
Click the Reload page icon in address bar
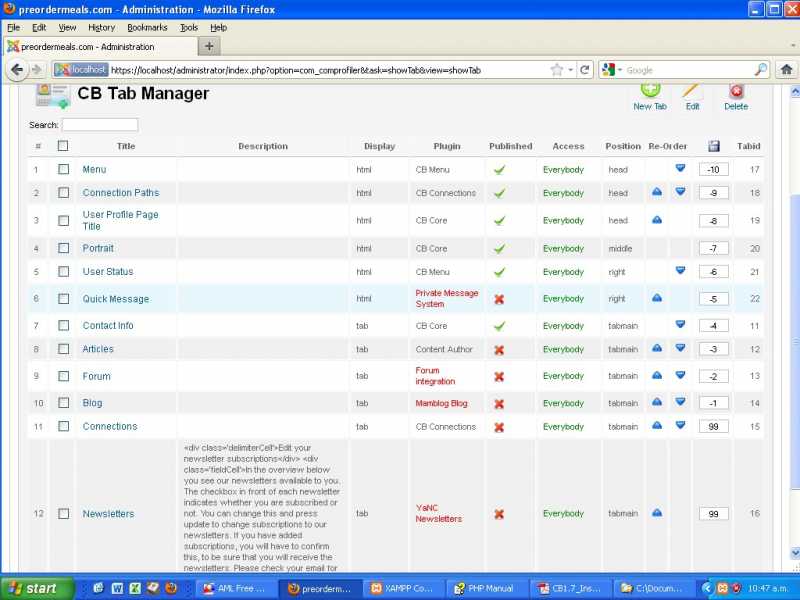tap(585, 69)
